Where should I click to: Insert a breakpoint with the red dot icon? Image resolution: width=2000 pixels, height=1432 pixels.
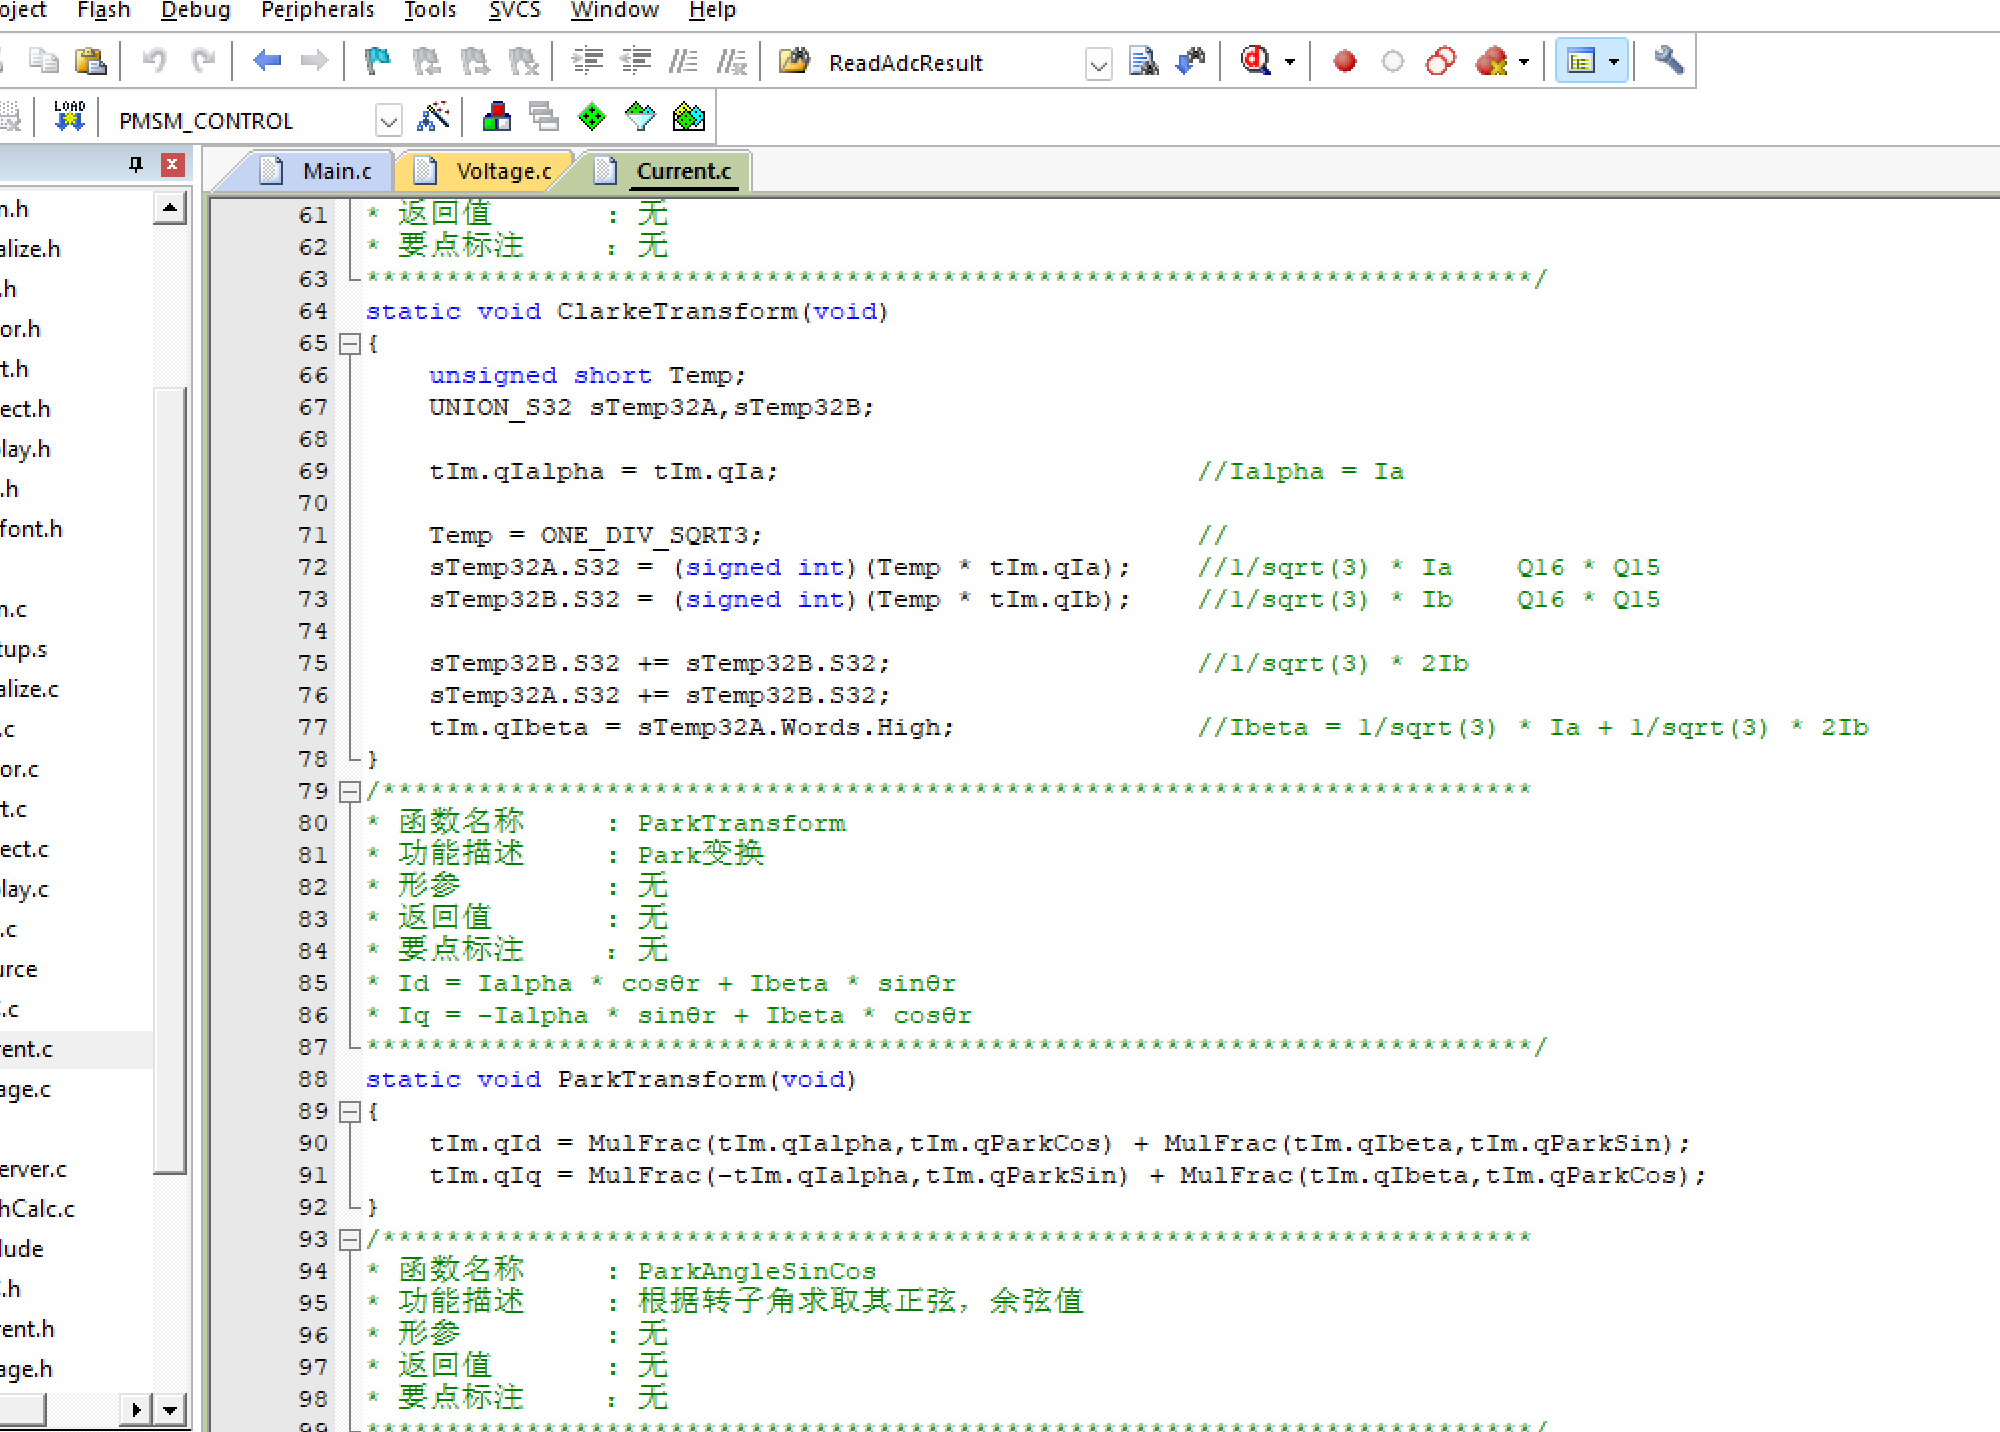coord(1345,62)
